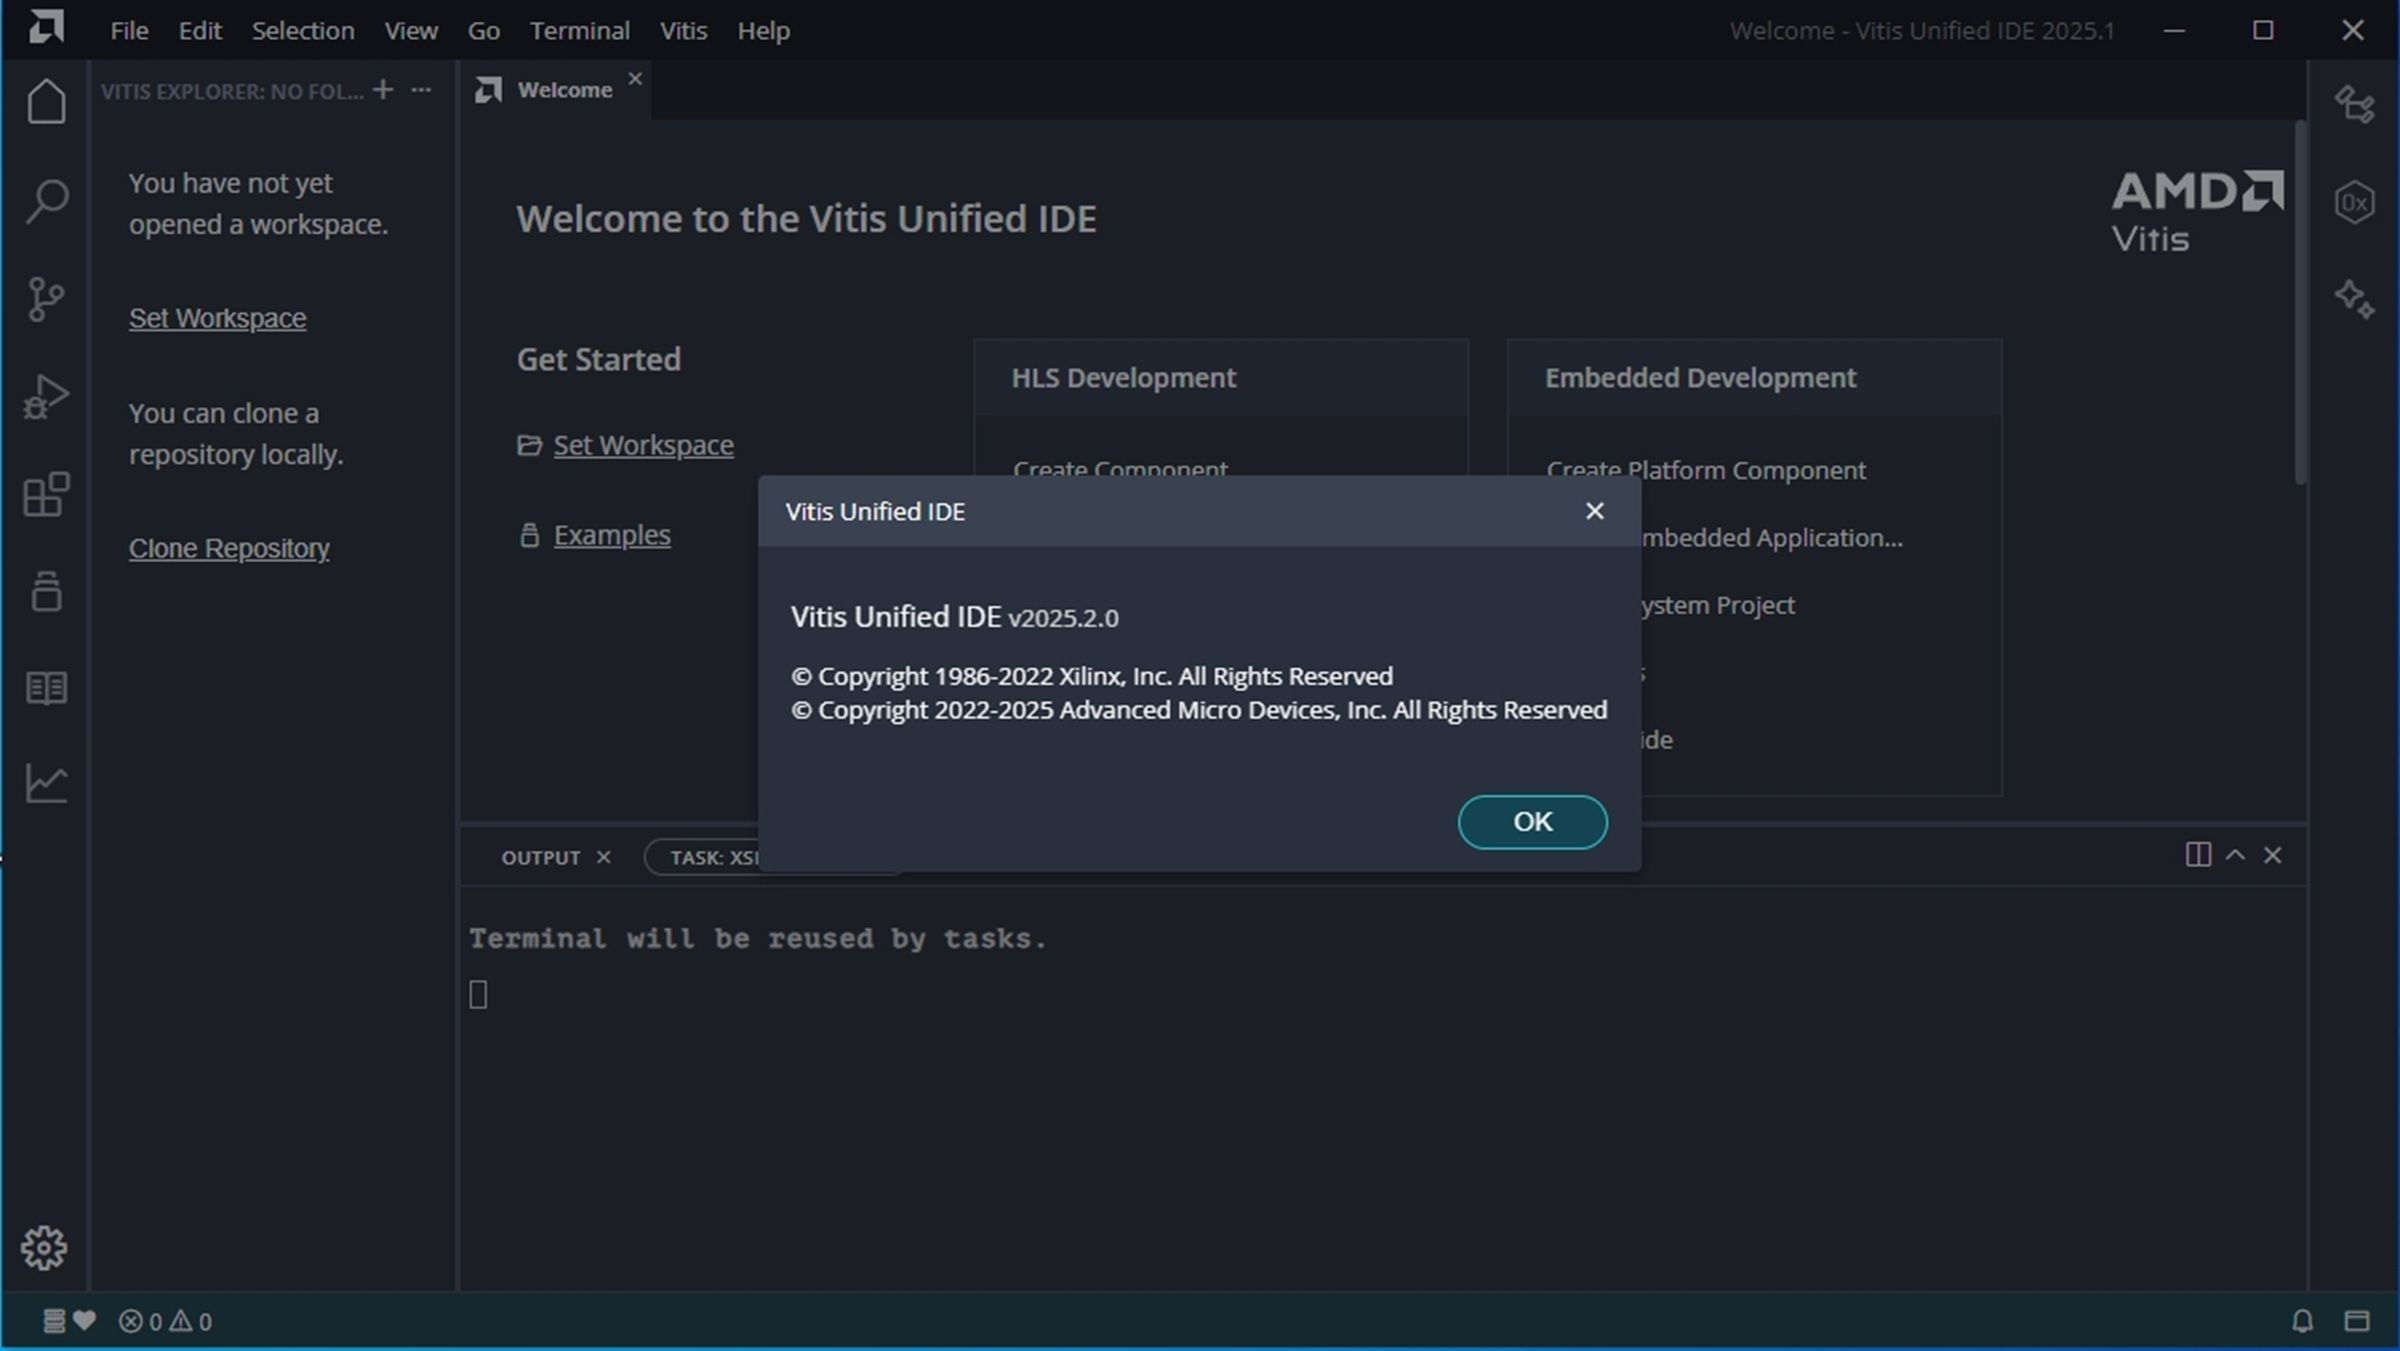Open the Extensions view icon
Image resolution: width=2400 pixels, height=1351 pixels.
click(46, 495)
